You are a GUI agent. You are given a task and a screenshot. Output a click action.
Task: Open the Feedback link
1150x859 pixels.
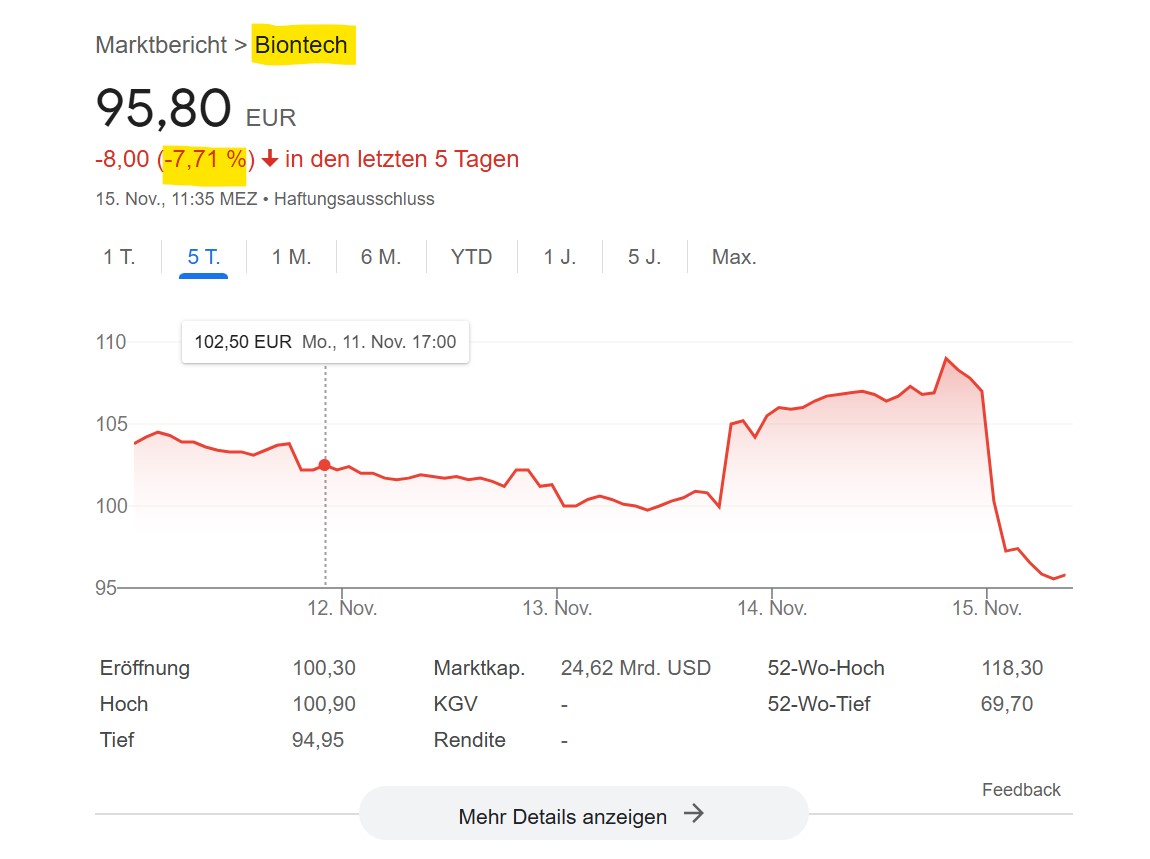[1021, 789]
